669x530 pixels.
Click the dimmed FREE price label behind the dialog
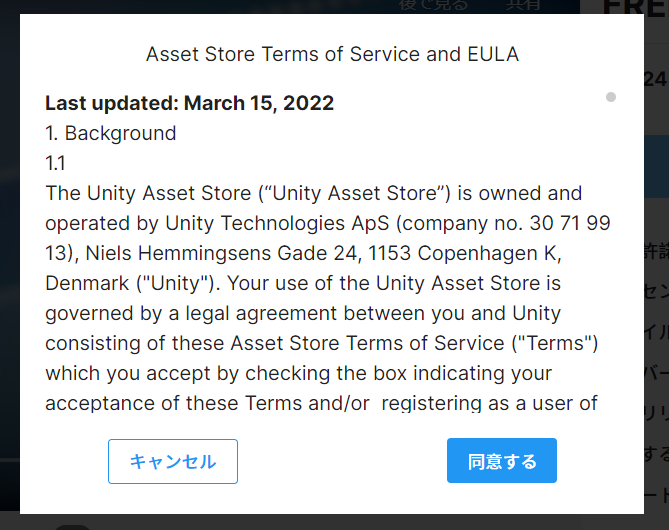pyautogui.click(x=636, y=9)
